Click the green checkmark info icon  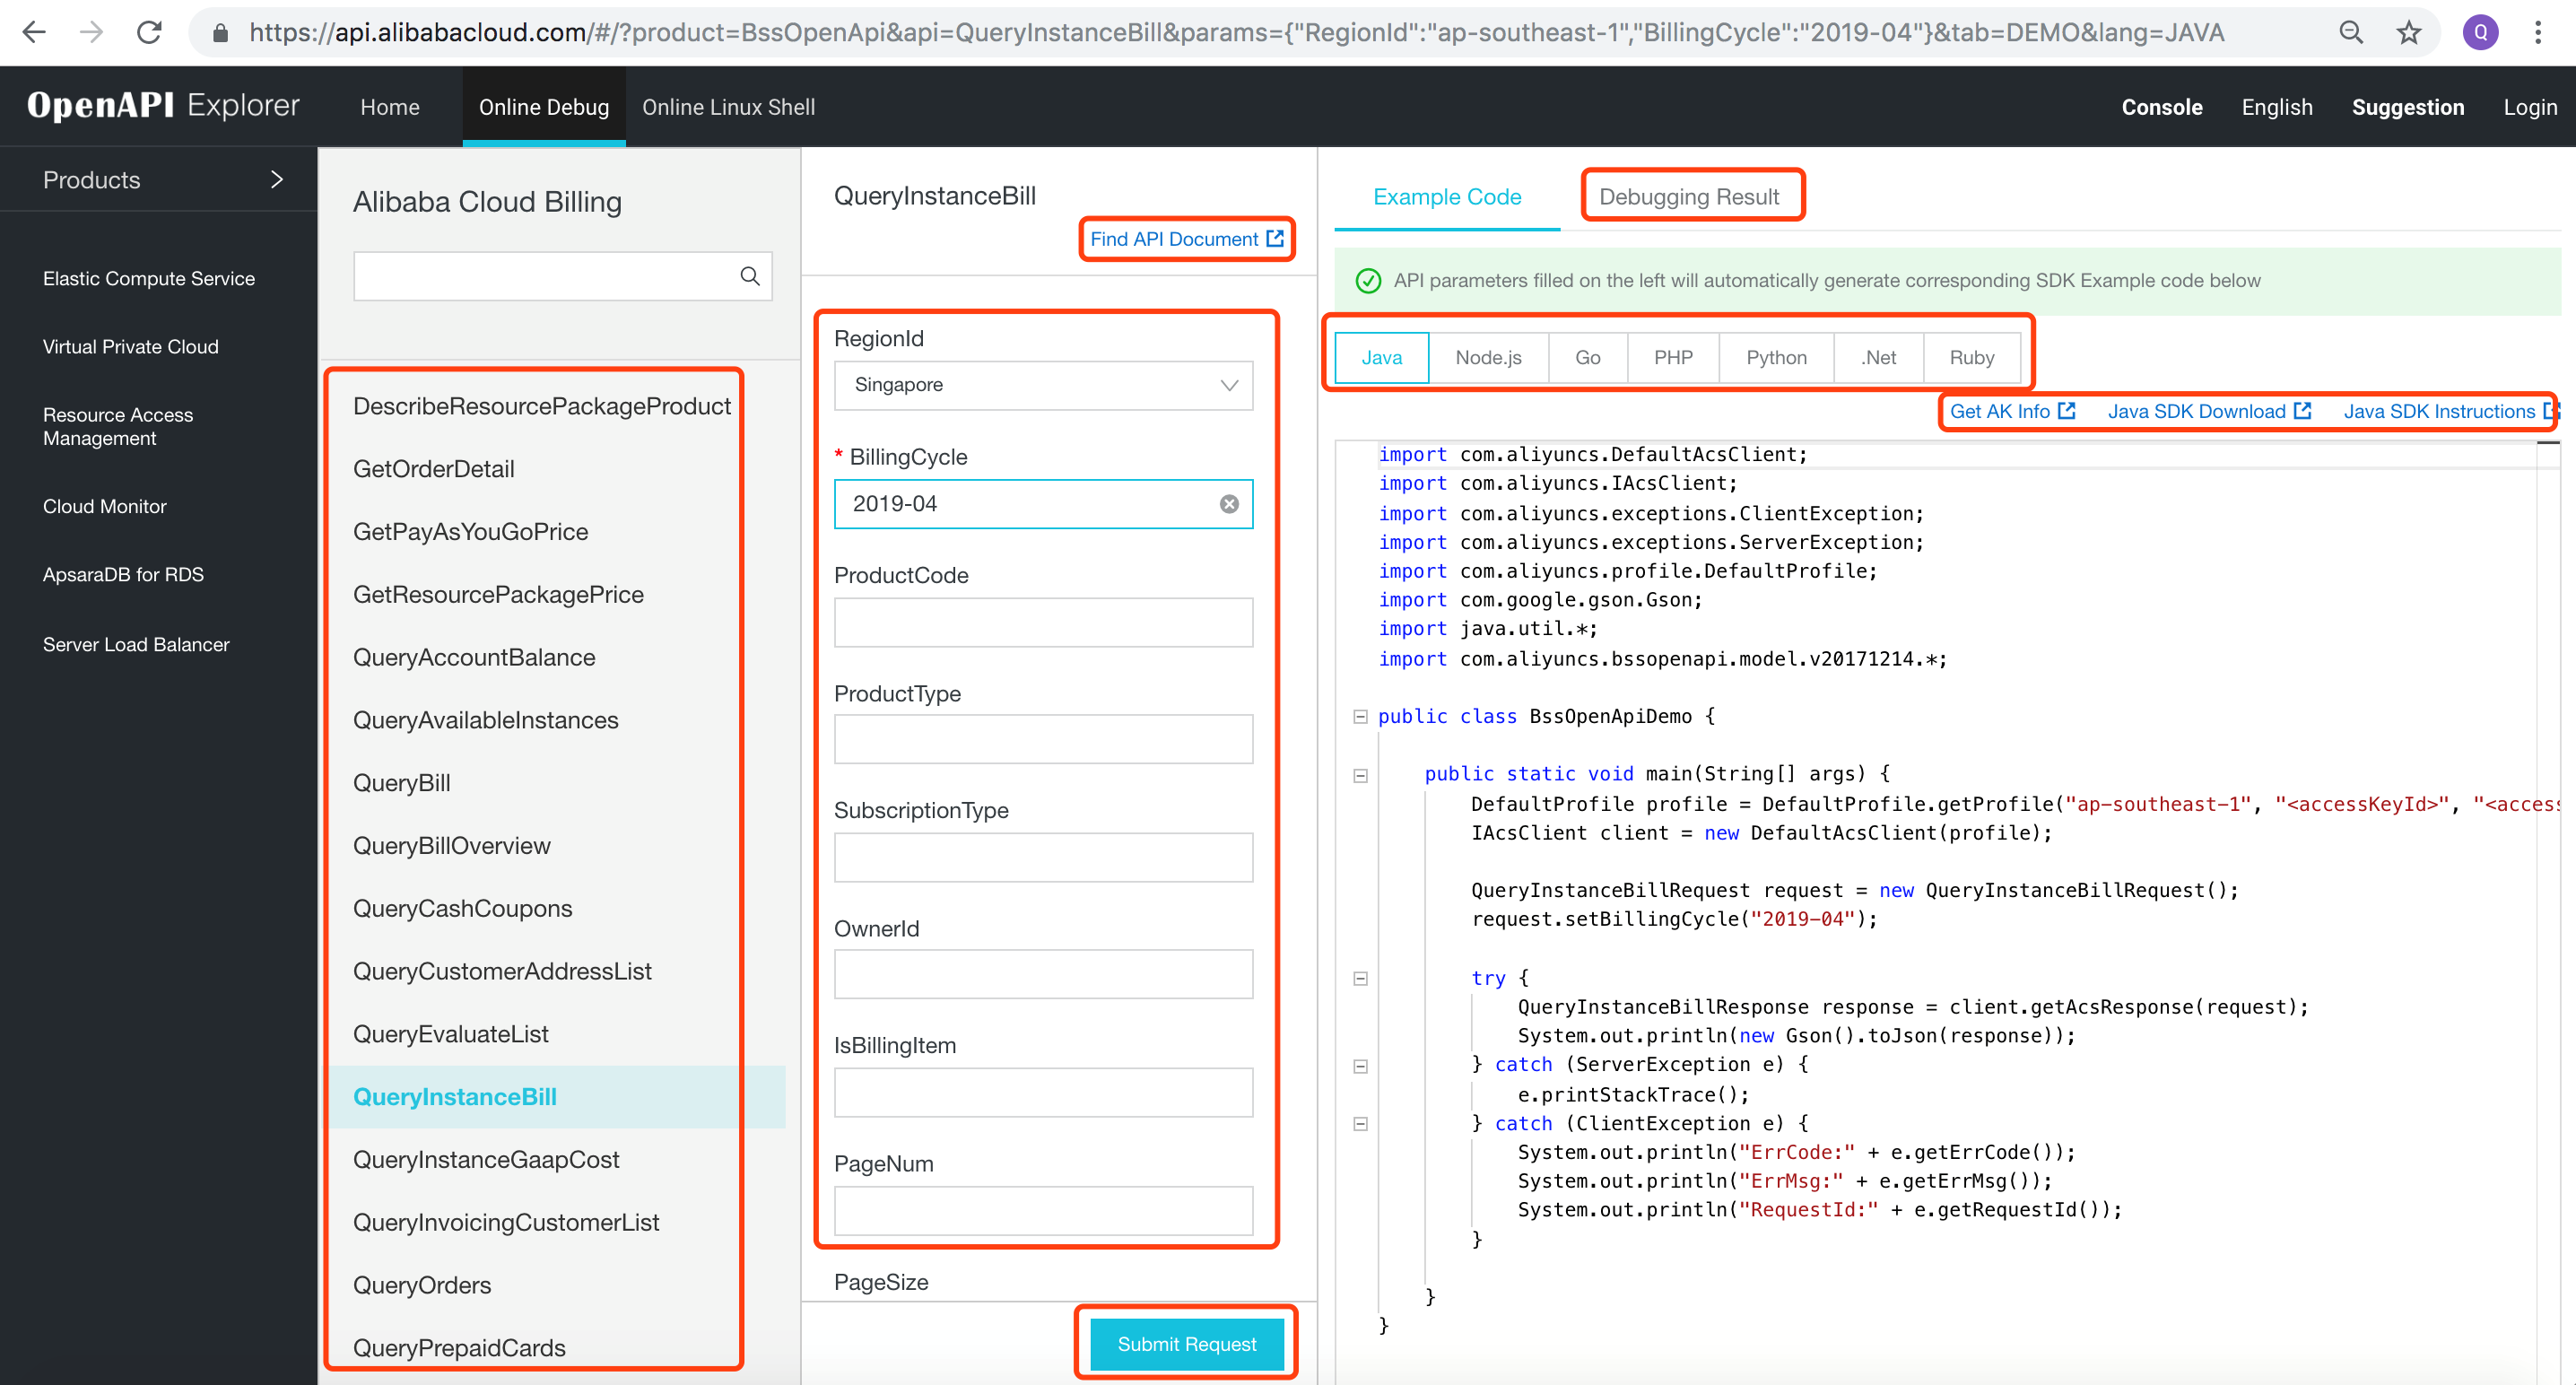point(1368,281)
